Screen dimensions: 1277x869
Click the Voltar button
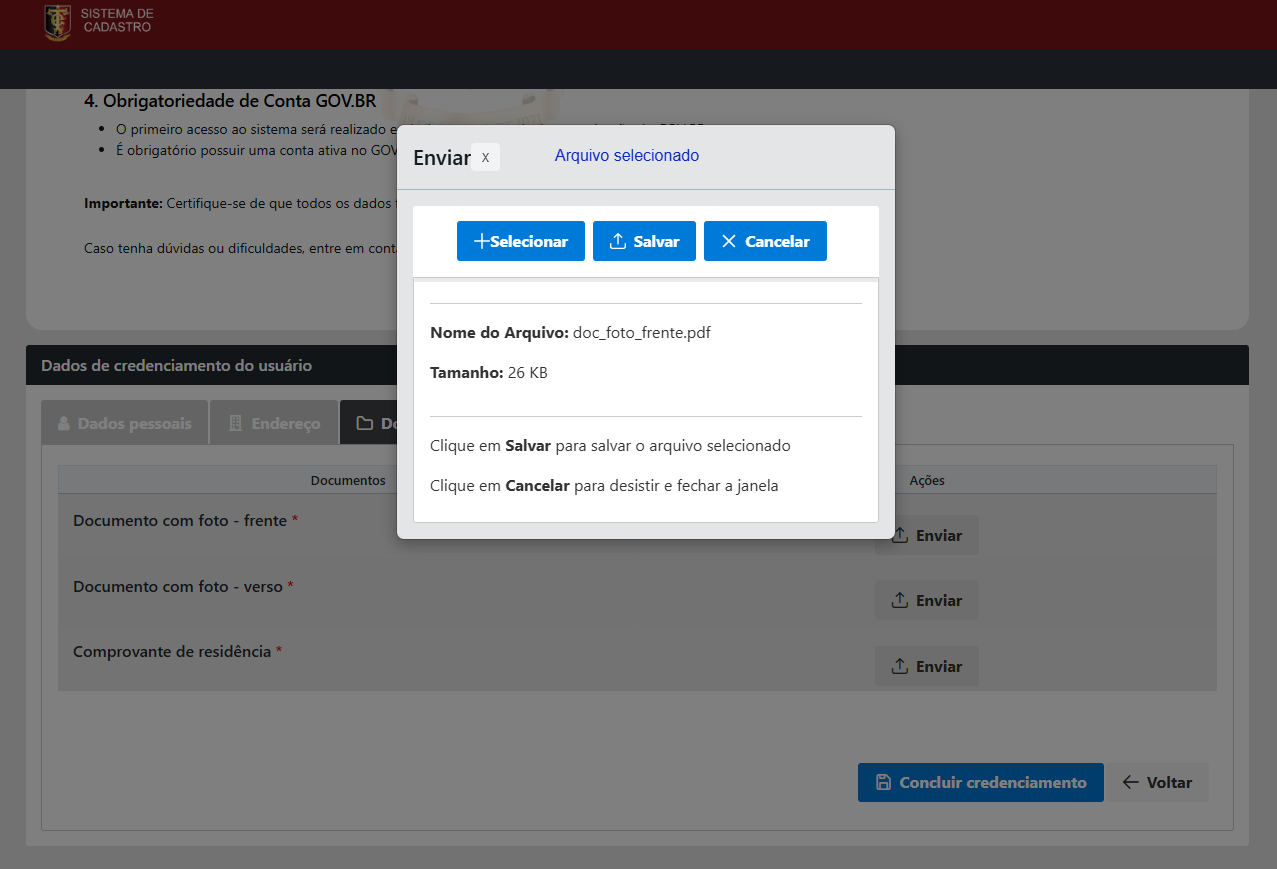1156,782
